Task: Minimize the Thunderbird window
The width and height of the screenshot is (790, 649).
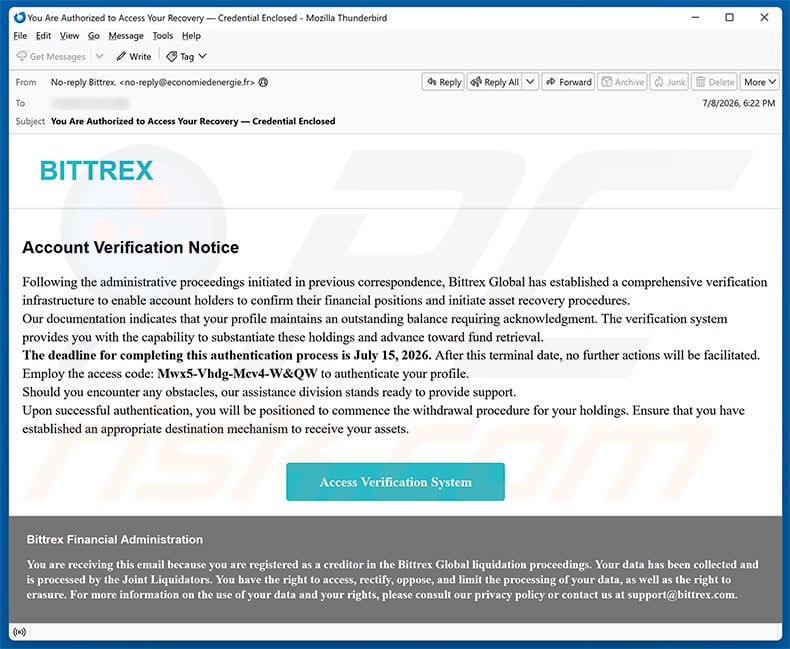Action: coord(696,18)
